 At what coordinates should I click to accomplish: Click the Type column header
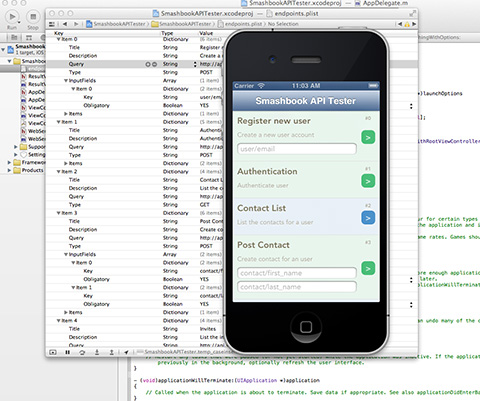167,33
